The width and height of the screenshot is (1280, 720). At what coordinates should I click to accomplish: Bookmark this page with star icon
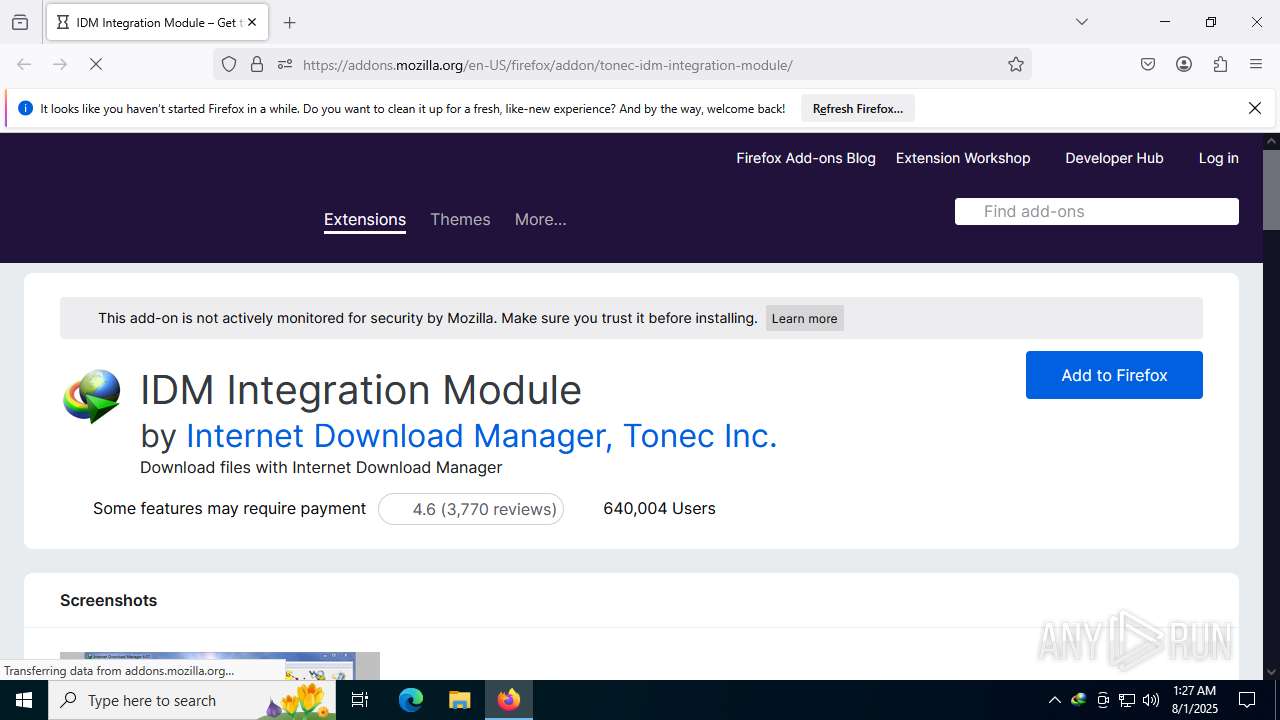pyautogui.click(x=1016, y=64)
